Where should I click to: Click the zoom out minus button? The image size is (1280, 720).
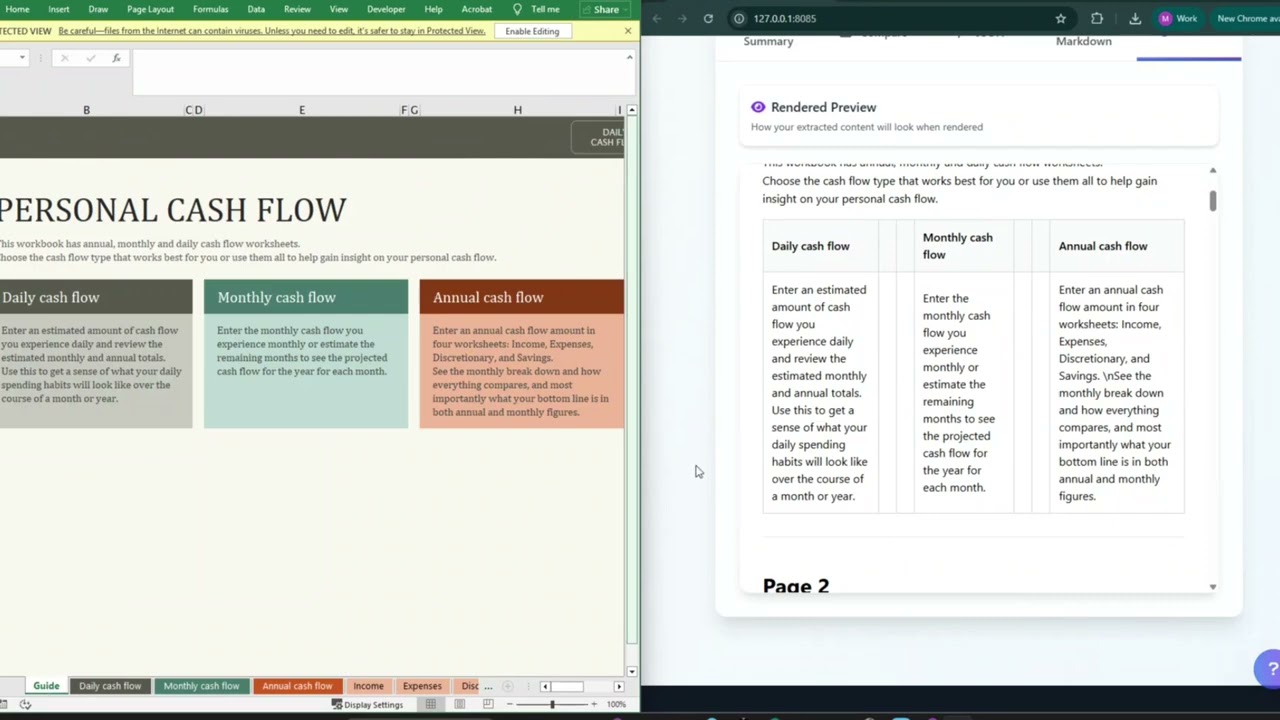pos(508,705)
